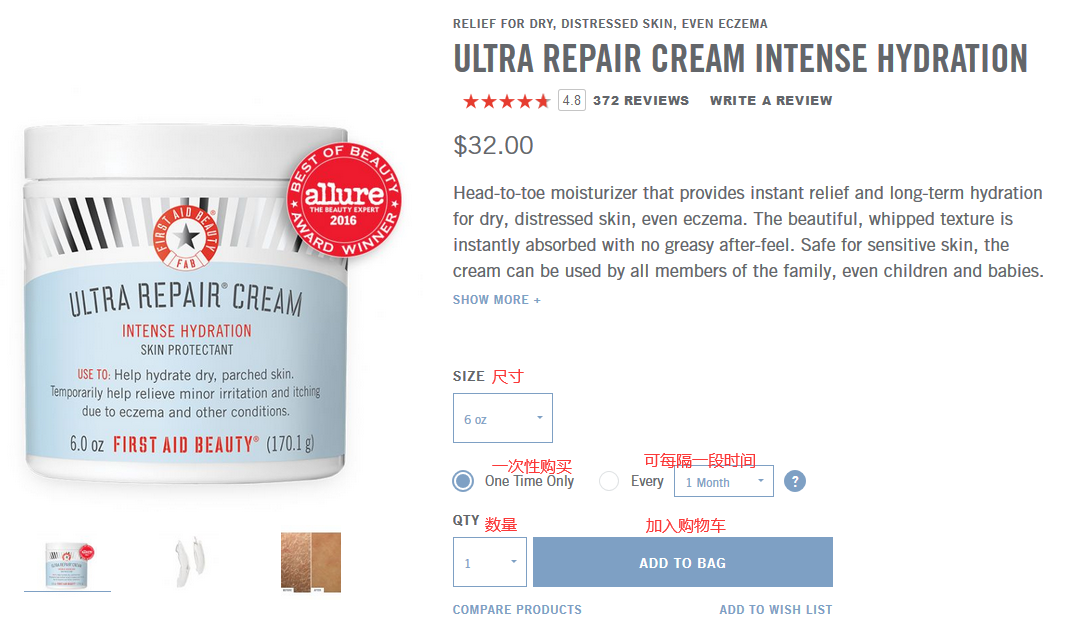Click the main product jar image
The height and width of the screenshot is (634, 1065).
[x=185, y=304]
